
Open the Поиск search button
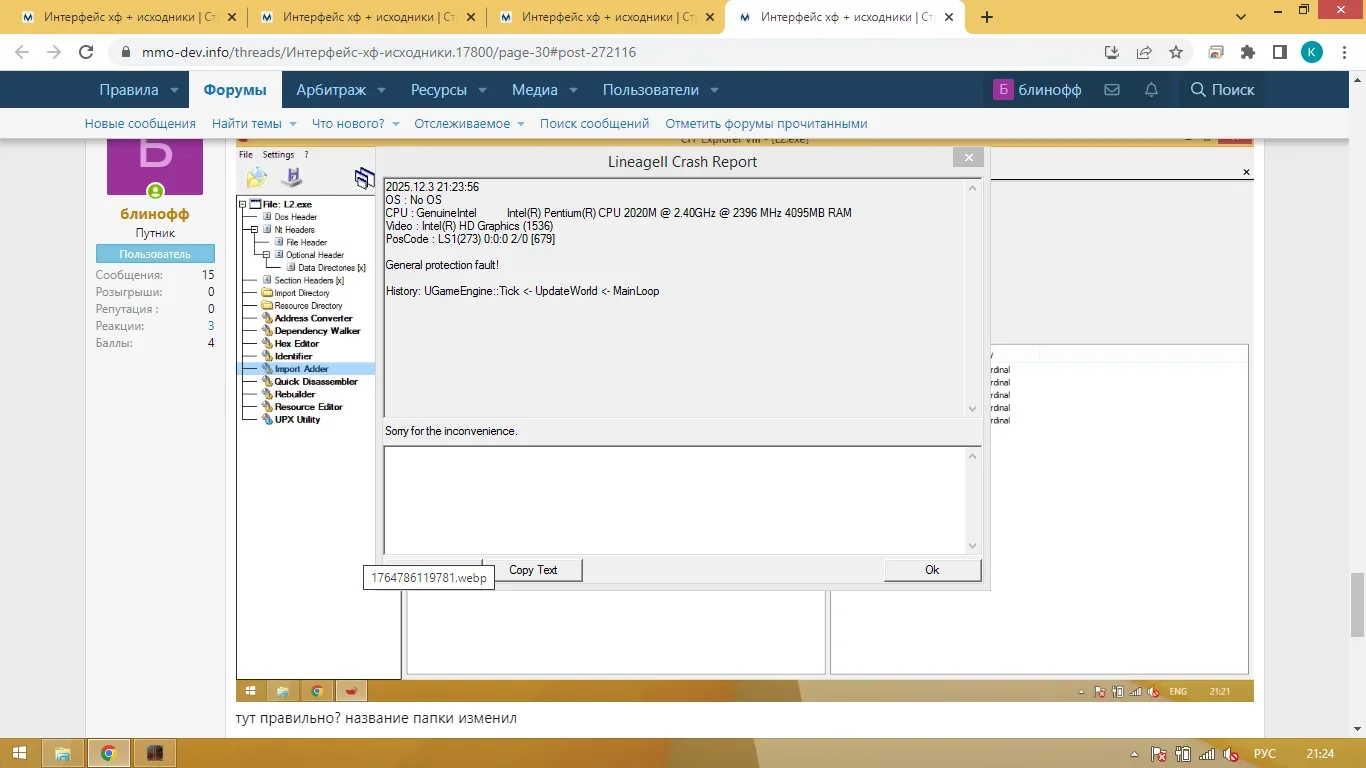pos(1222,90)
